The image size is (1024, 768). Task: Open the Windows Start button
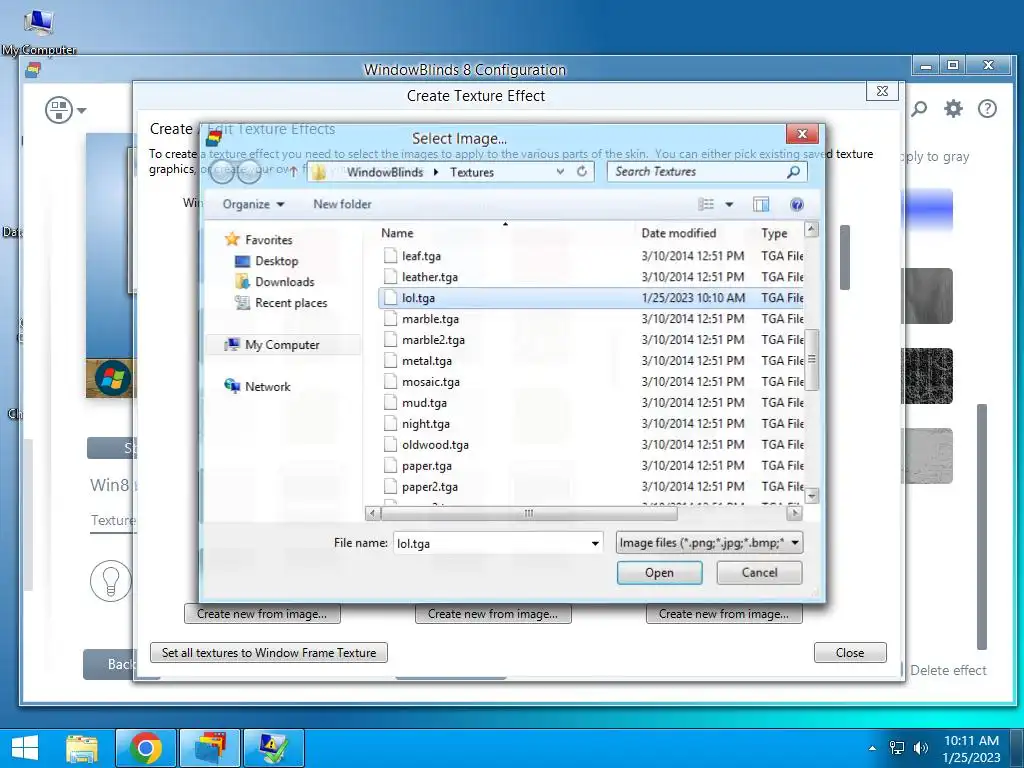click(25, 748)
